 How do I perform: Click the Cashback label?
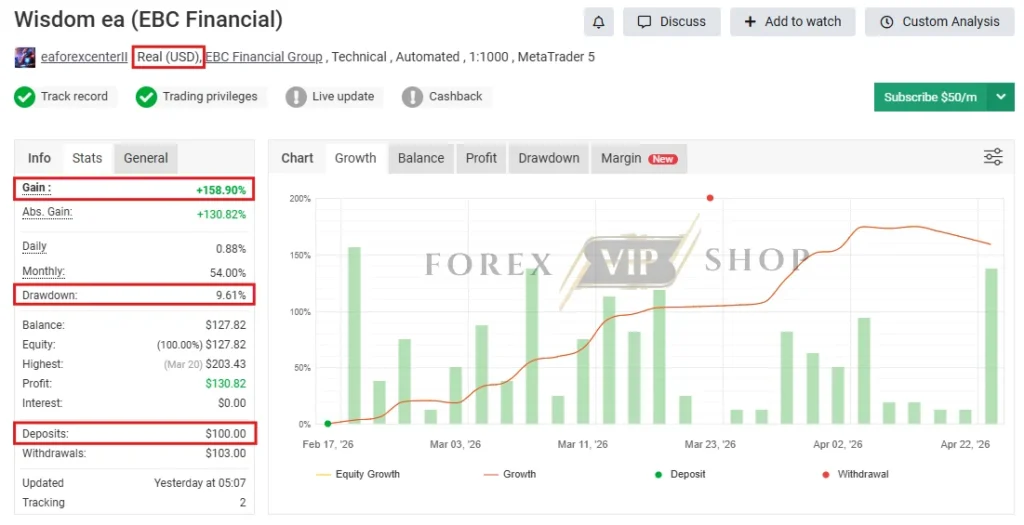455,97
